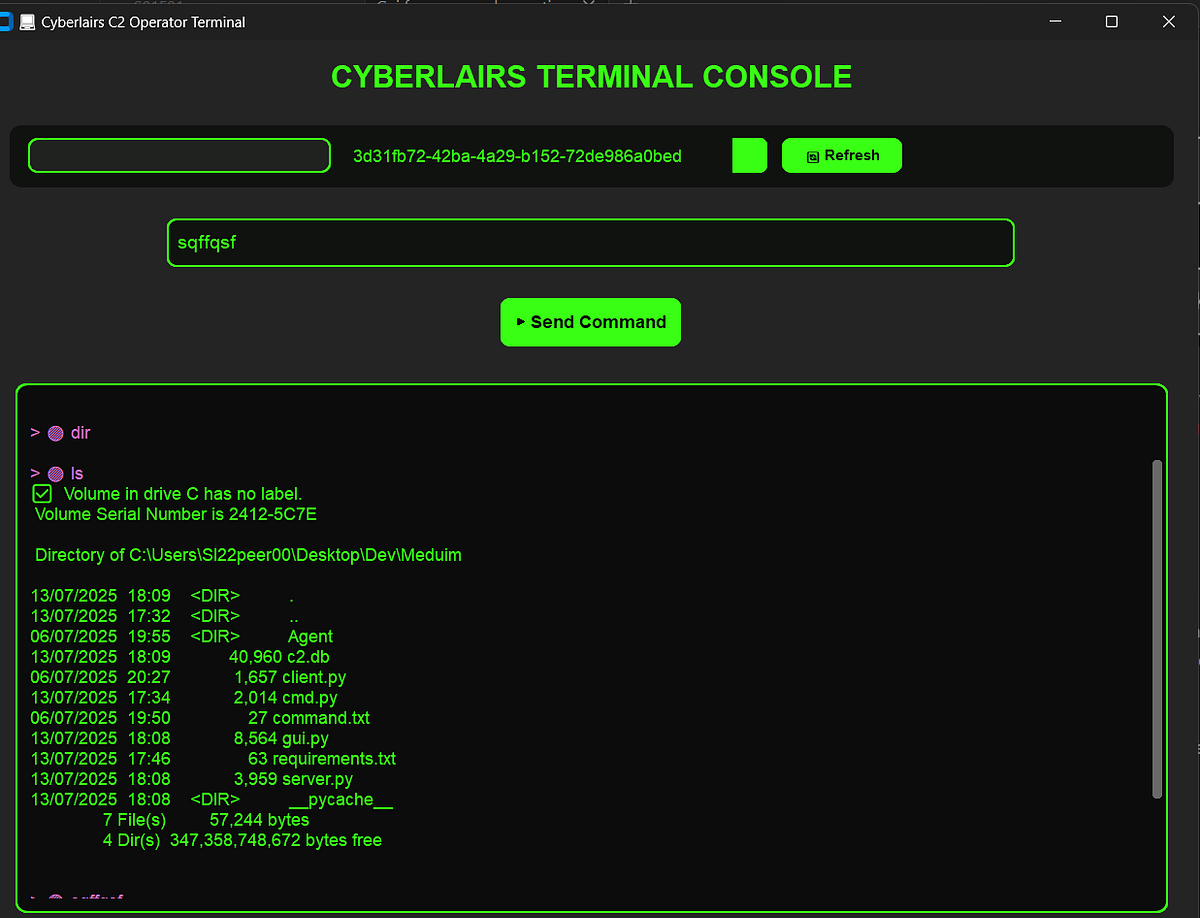The height and width of the screenshot is (918, 1200).
Task: Click the globe icon beside the "ls" command
Action: [x=57, y=473]
